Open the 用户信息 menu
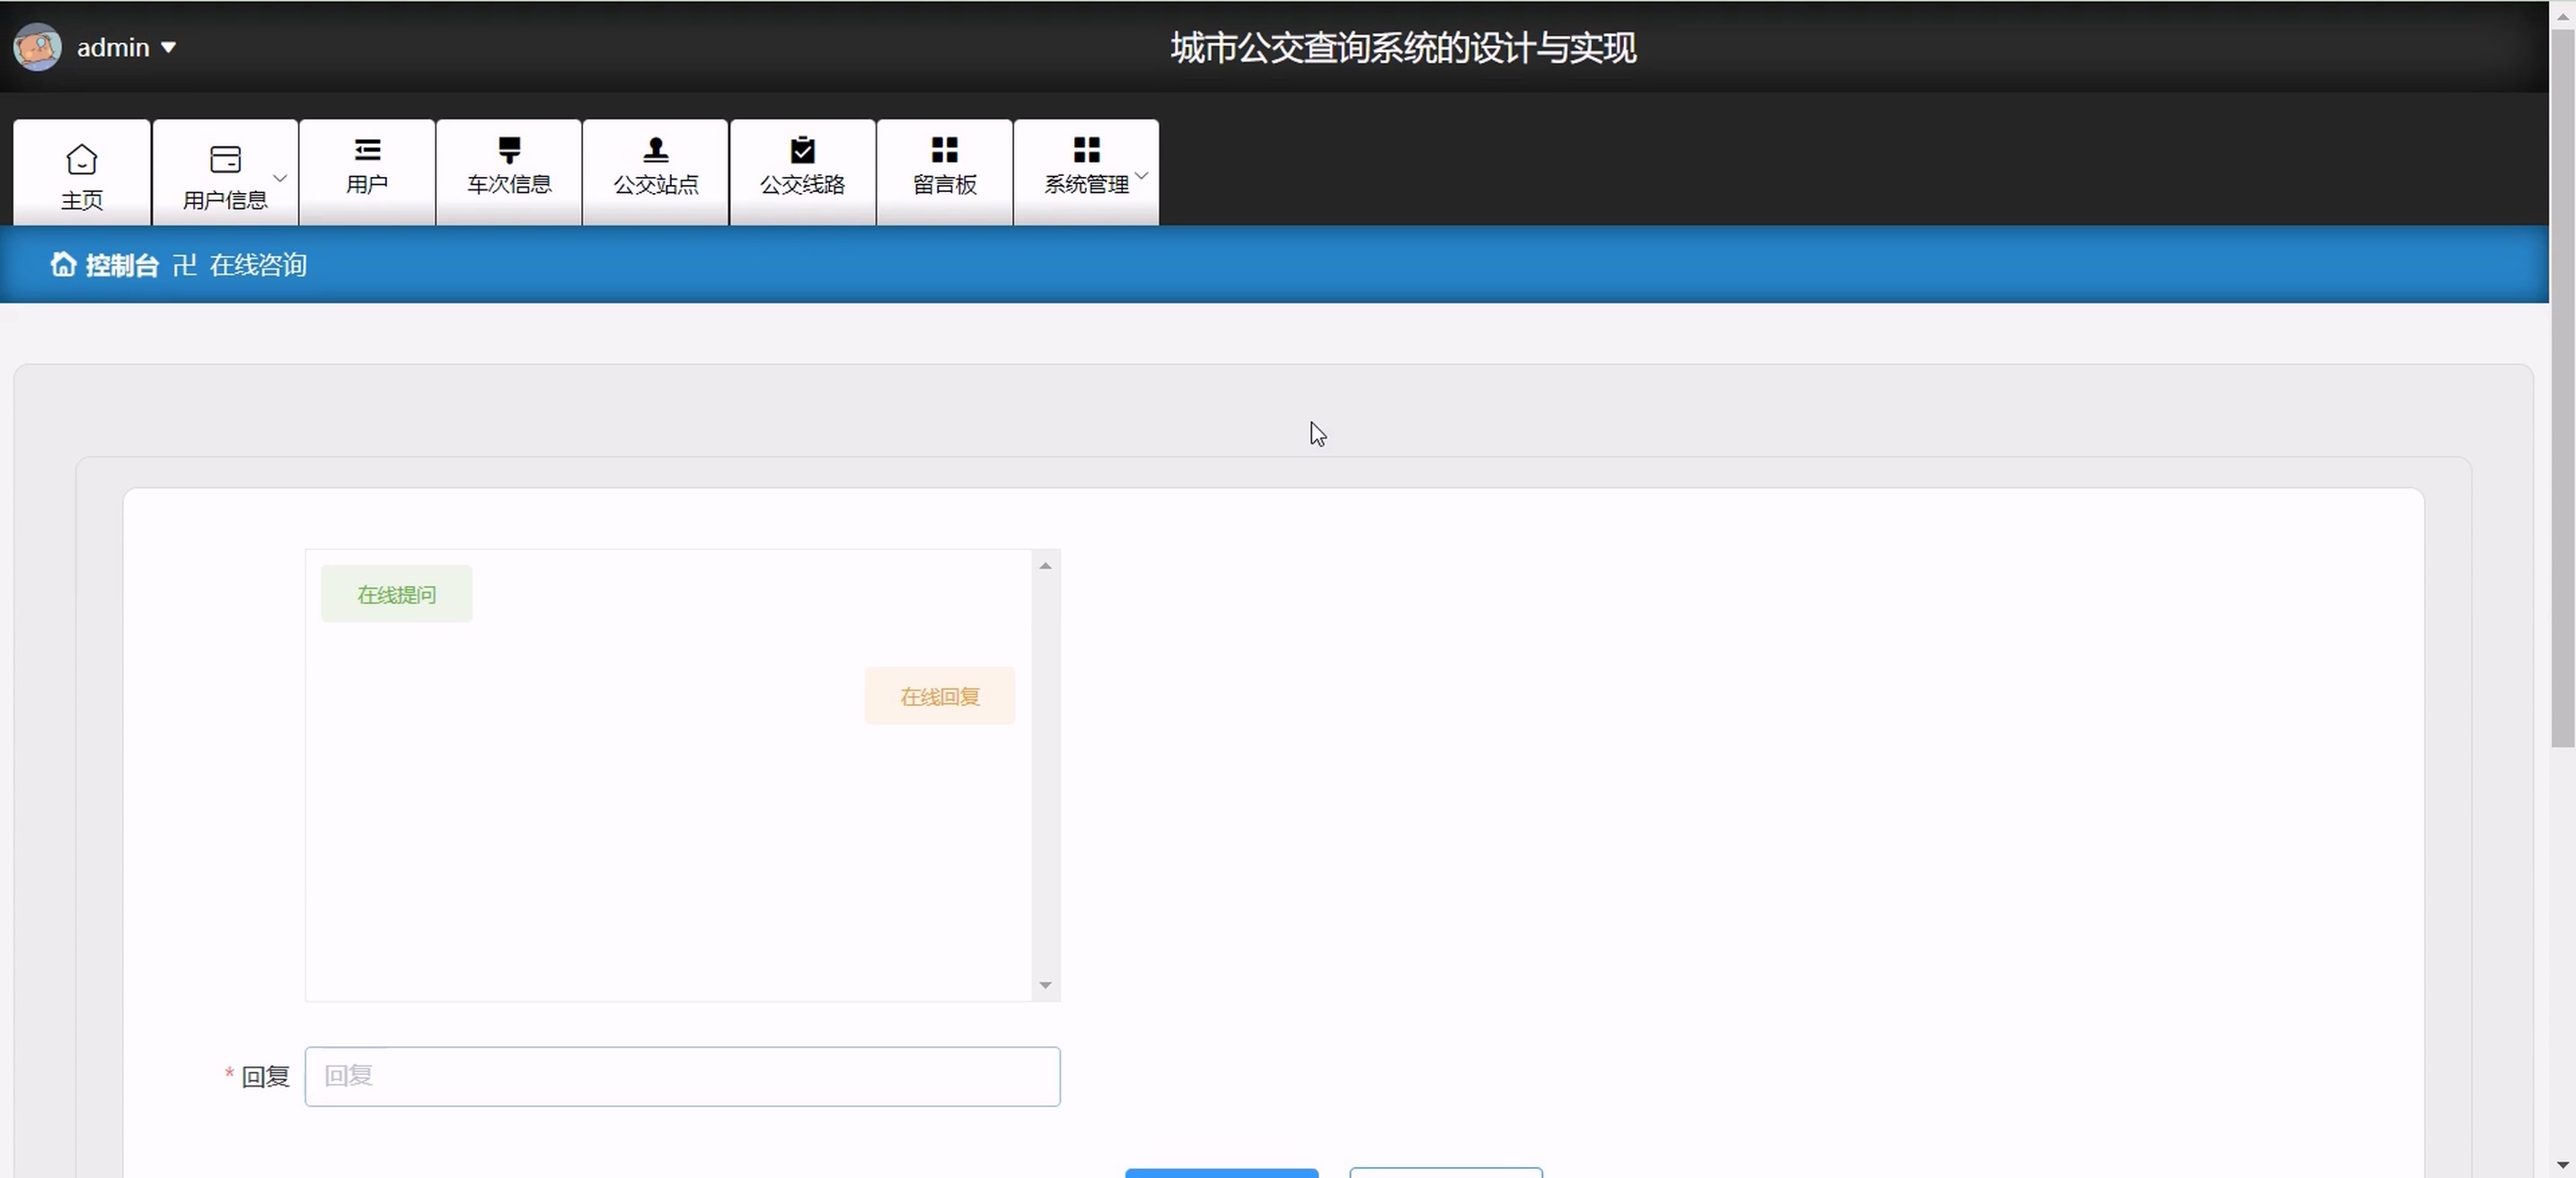This screenshot has width=2576, height=1178. [x=225, y=173]
